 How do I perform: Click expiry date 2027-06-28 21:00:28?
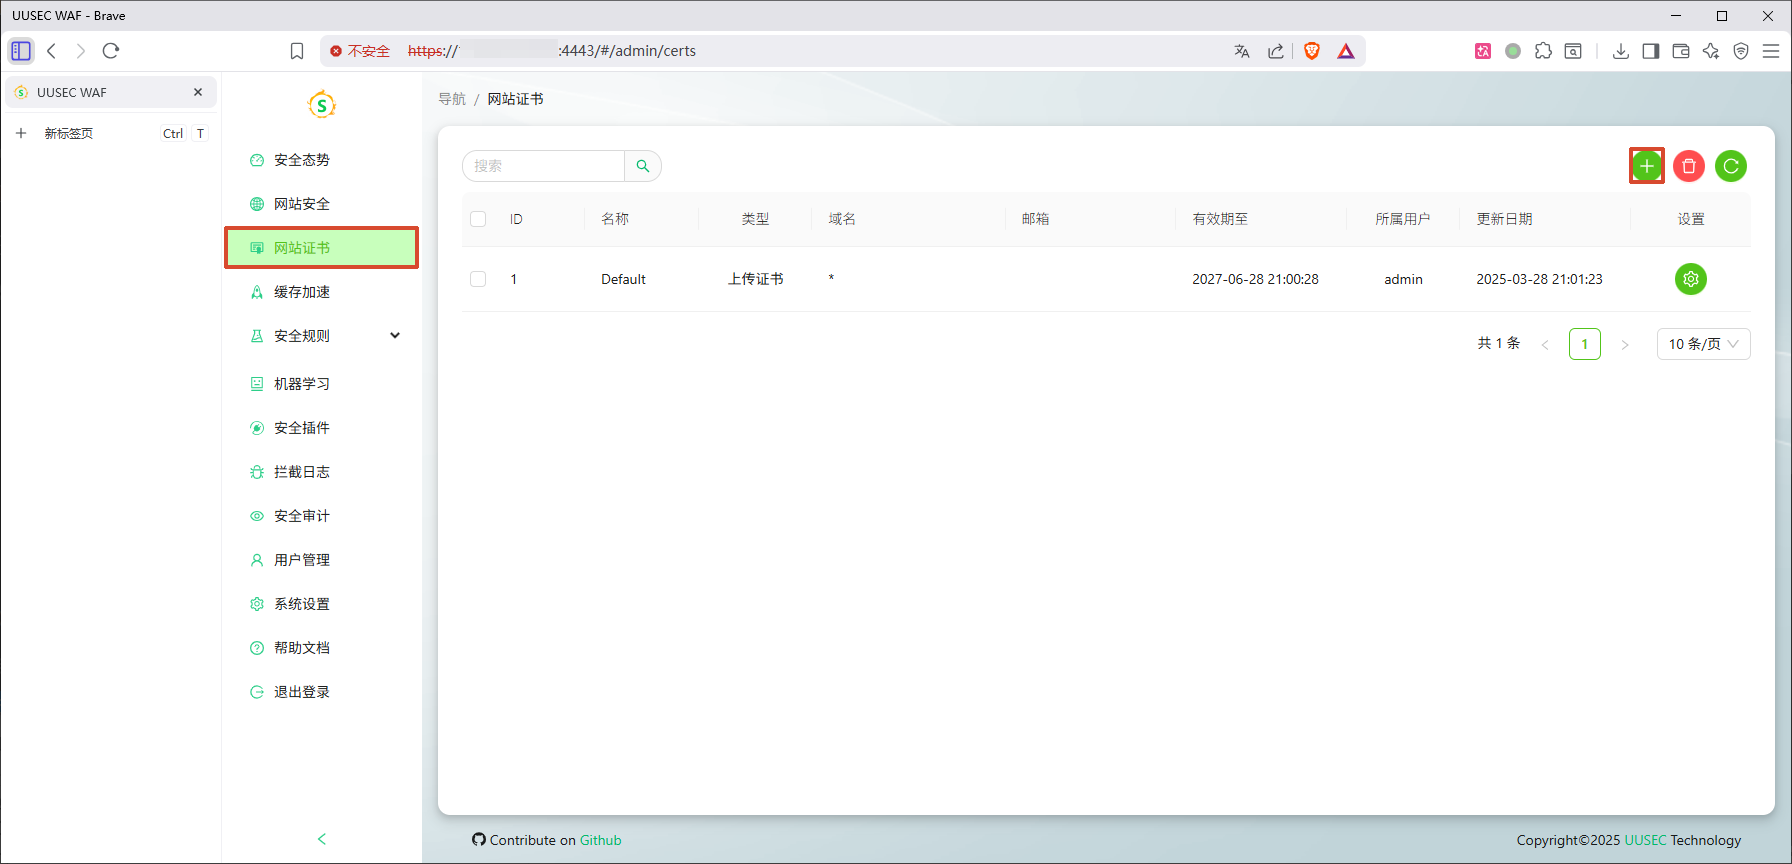coord(1255,279)
